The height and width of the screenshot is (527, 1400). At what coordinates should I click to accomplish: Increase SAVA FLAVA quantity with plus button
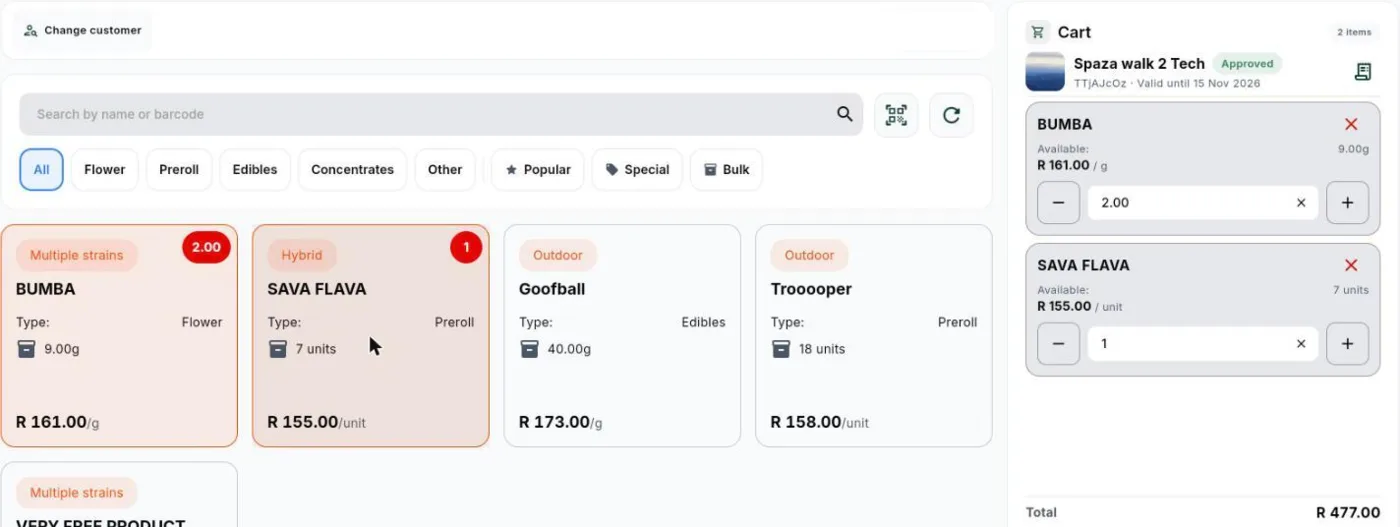1347,344
